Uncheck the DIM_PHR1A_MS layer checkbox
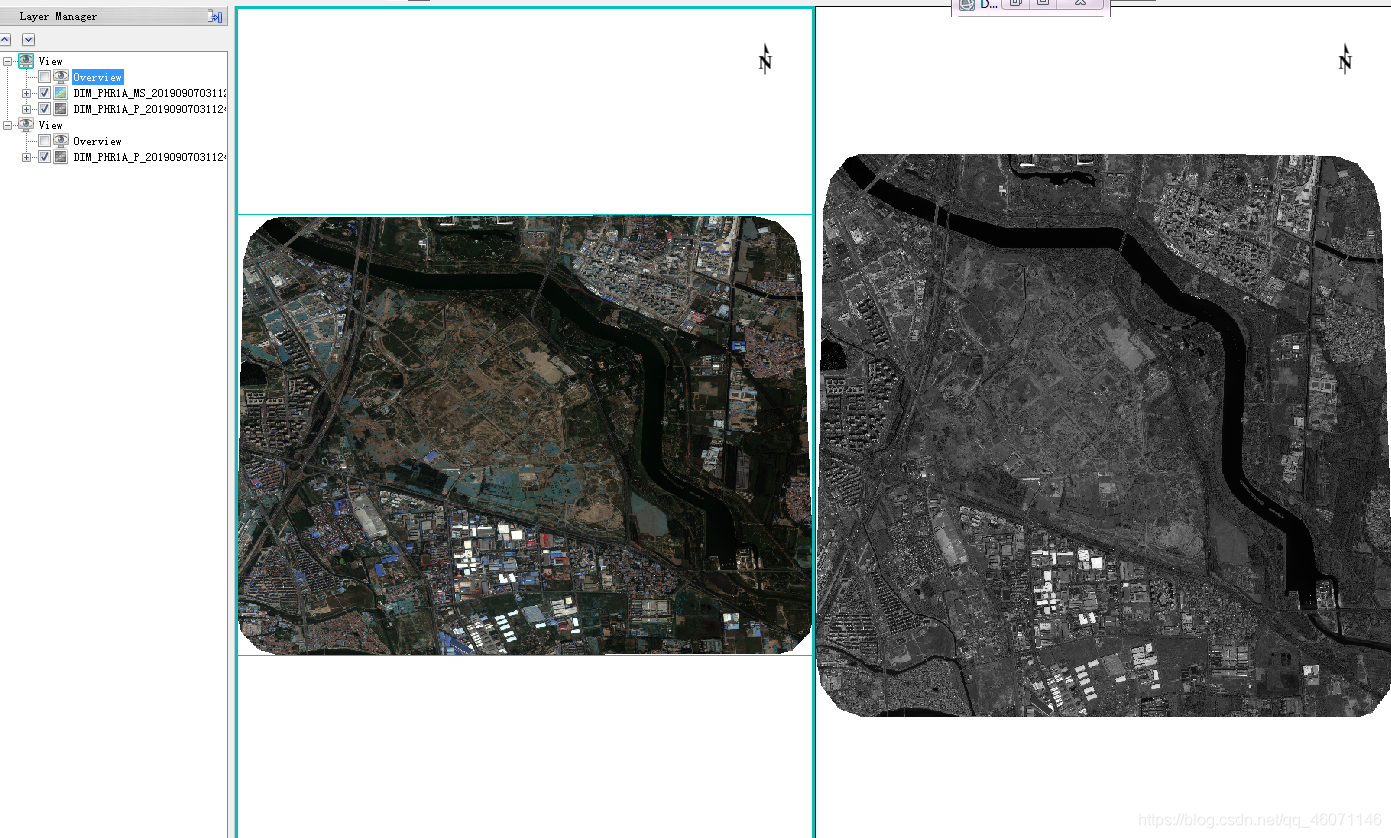Screen dimensions: 1391x838 click(44, 93)
